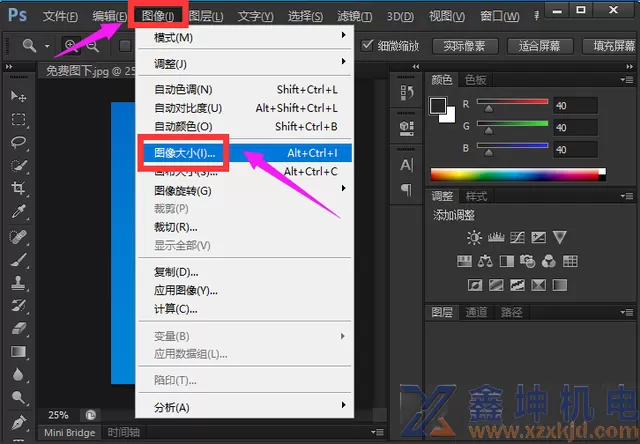Open the 图层(L) menu
The height and width of the screenshot is (444, 640).
tap(206, 16)
